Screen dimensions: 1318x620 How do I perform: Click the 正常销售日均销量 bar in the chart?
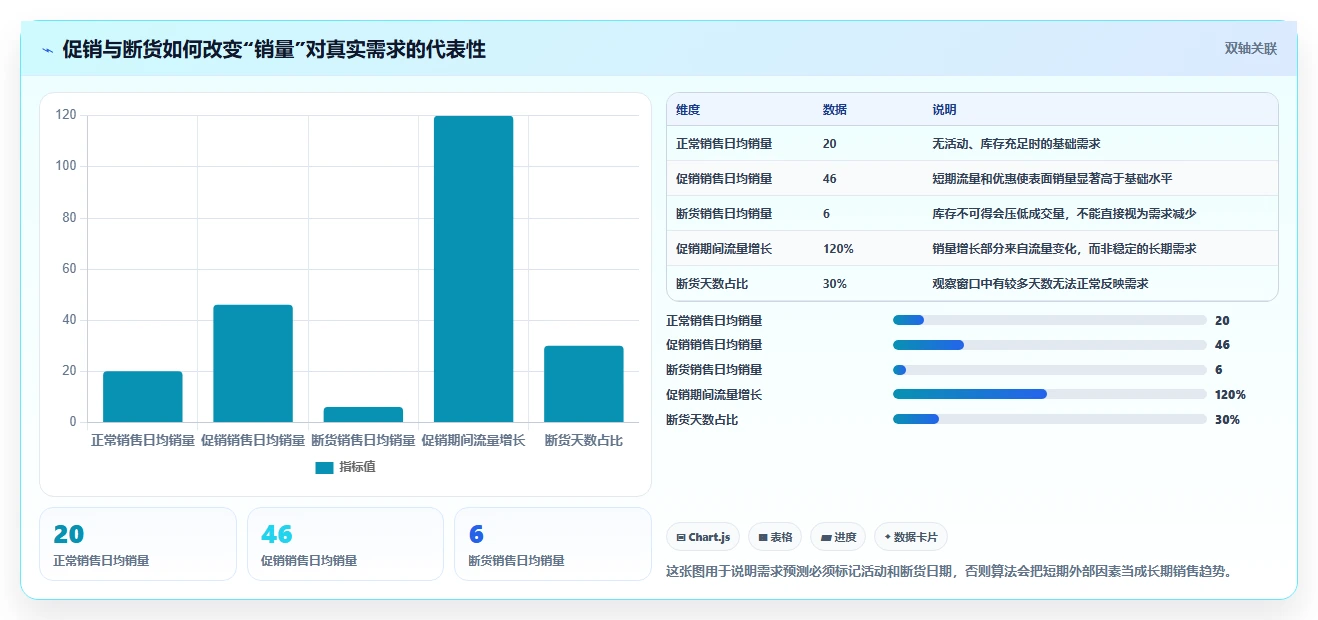pyautogui.click(x=143, y=397)
